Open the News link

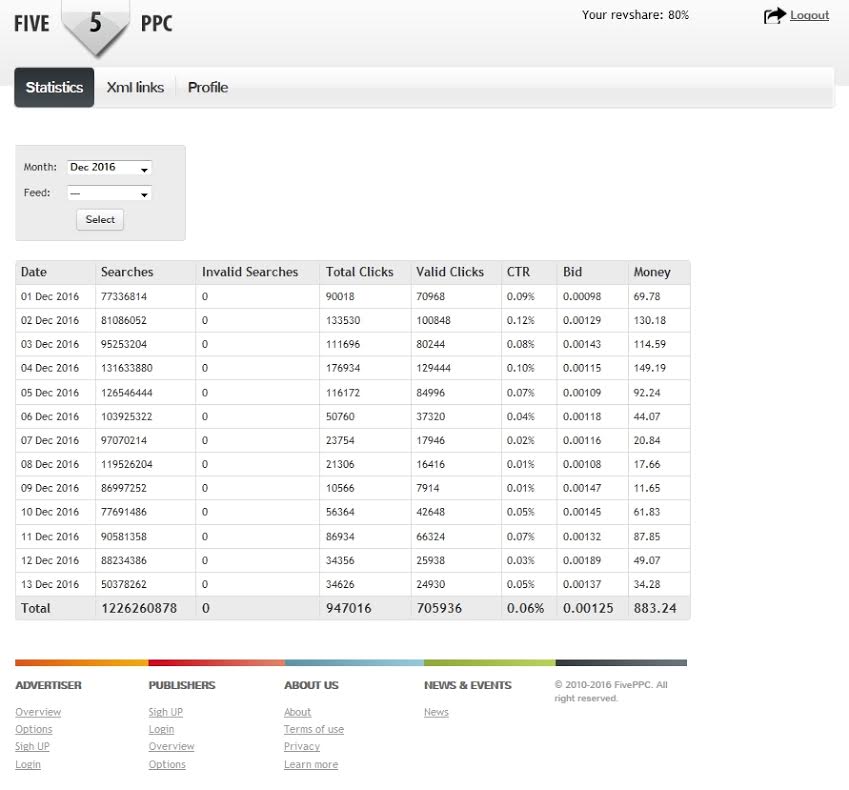tap(436, 713)
